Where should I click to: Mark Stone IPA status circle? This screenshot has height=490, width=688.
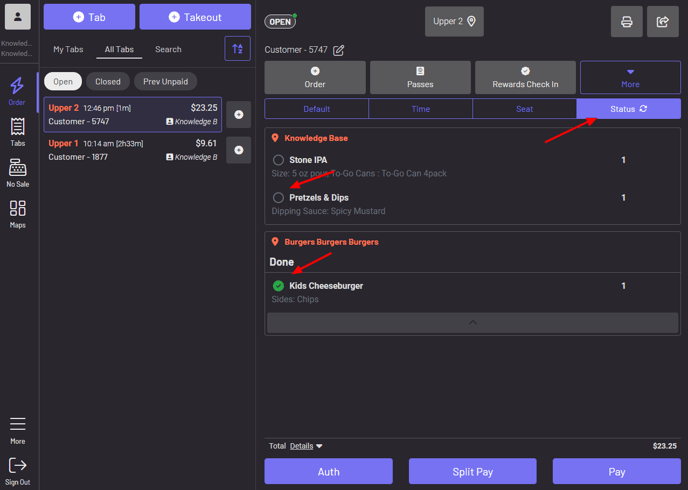tap(278, 160)
